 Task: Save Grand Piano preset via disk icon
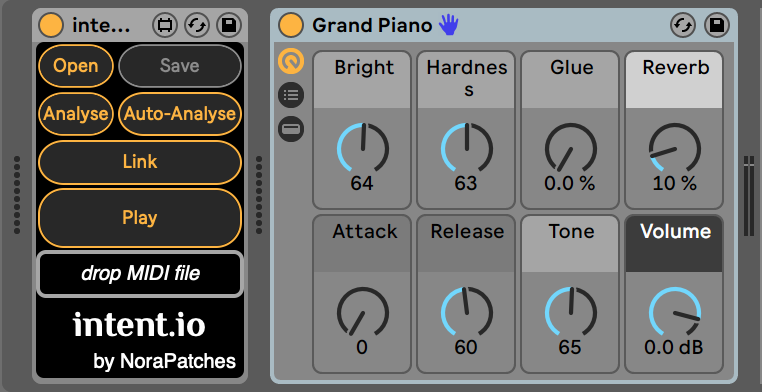716,25
